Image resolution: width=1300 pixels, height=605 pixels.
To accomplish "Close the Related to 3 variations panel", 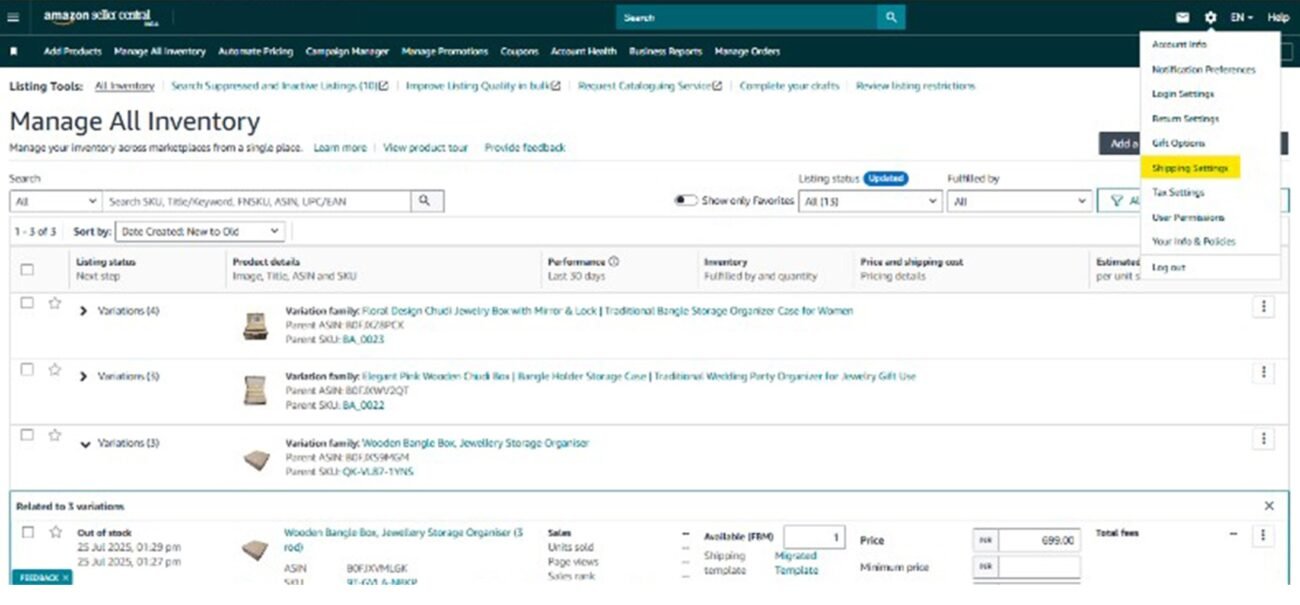I will point(1269,506).
